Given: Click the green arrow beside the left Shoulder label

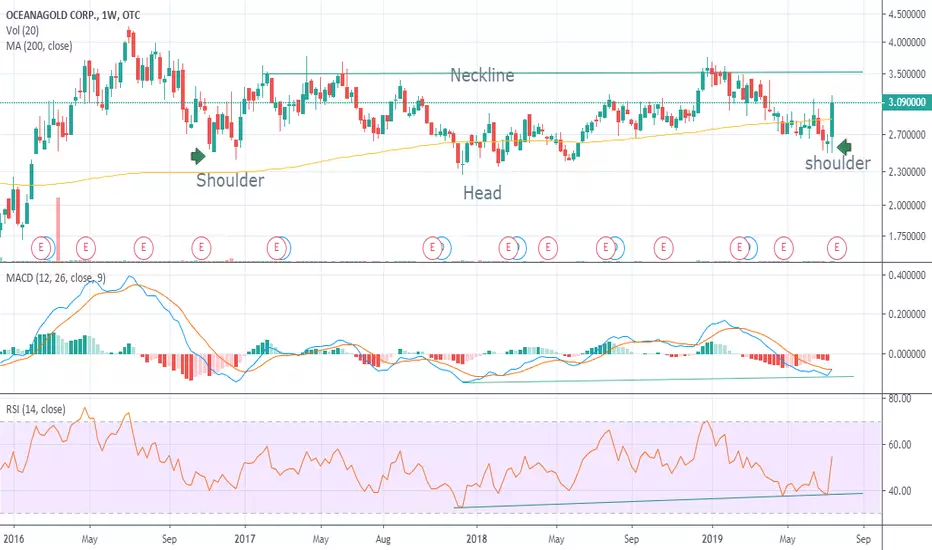Looking at the screenshot, I should coord(198,156).
